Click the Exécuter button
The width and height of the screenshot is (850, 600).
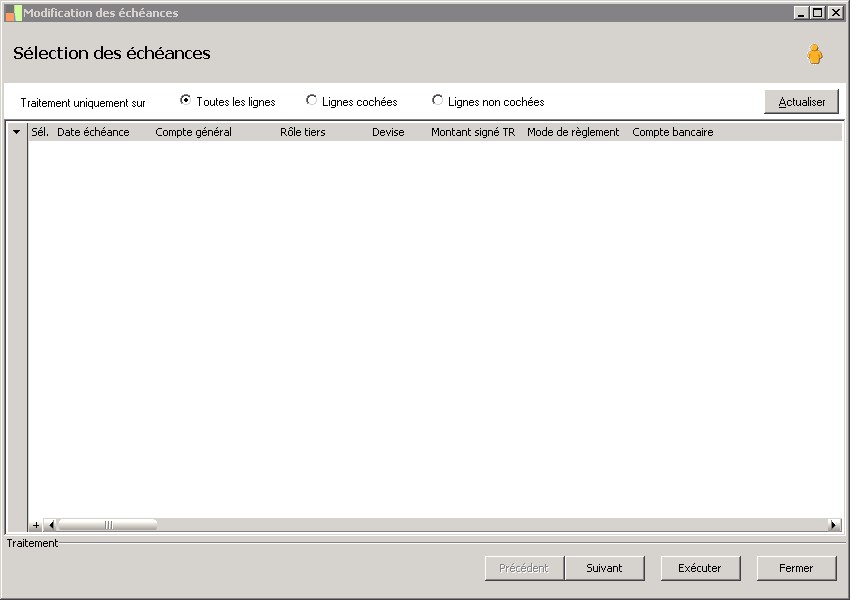(700, 568)
